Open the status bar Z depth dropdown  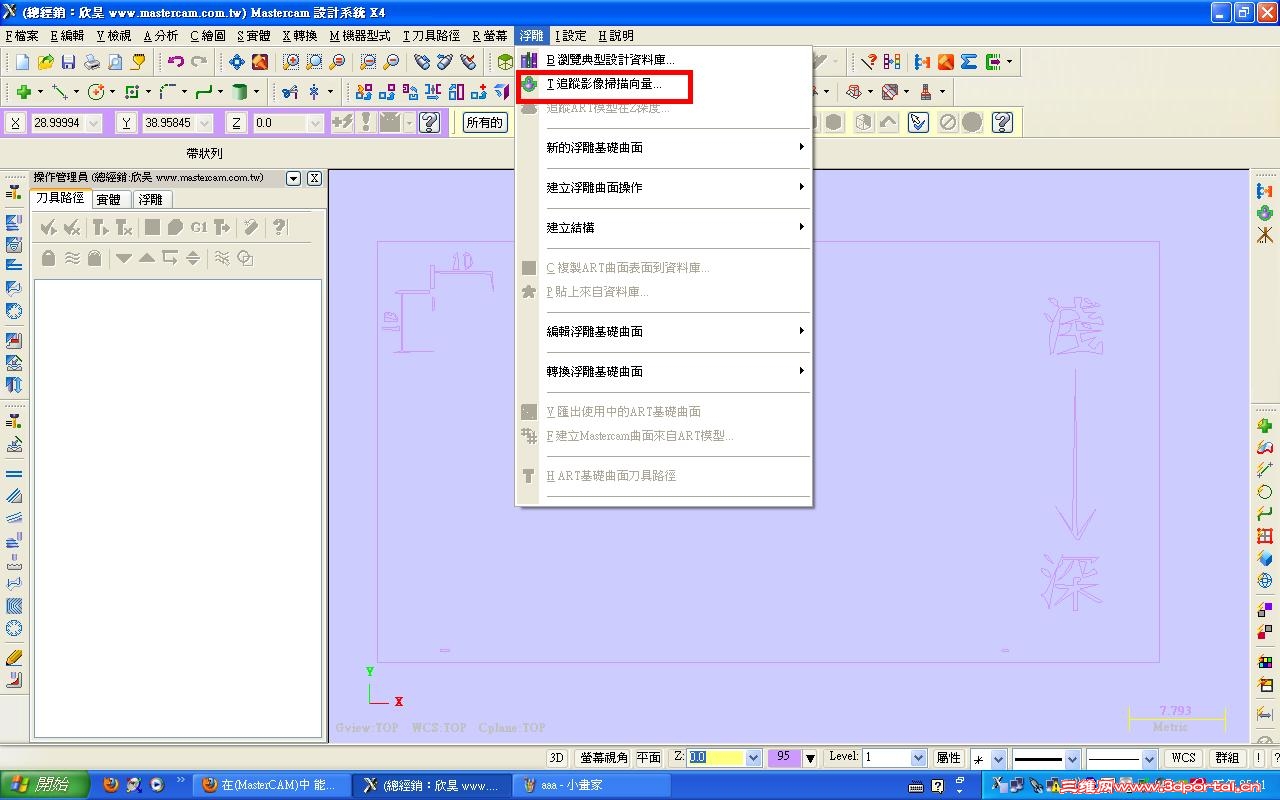click(x=754, y=758)
